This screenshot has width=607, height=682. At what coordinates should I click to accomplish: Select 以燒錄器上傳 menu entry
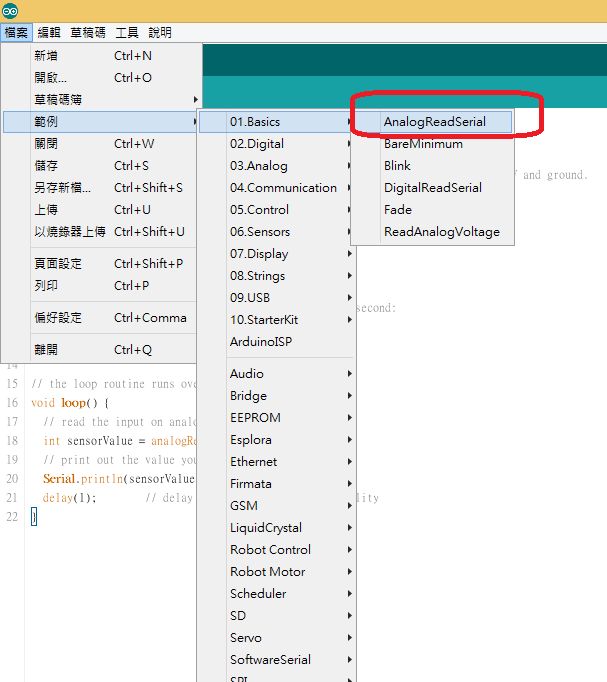[x=100, y=232]
